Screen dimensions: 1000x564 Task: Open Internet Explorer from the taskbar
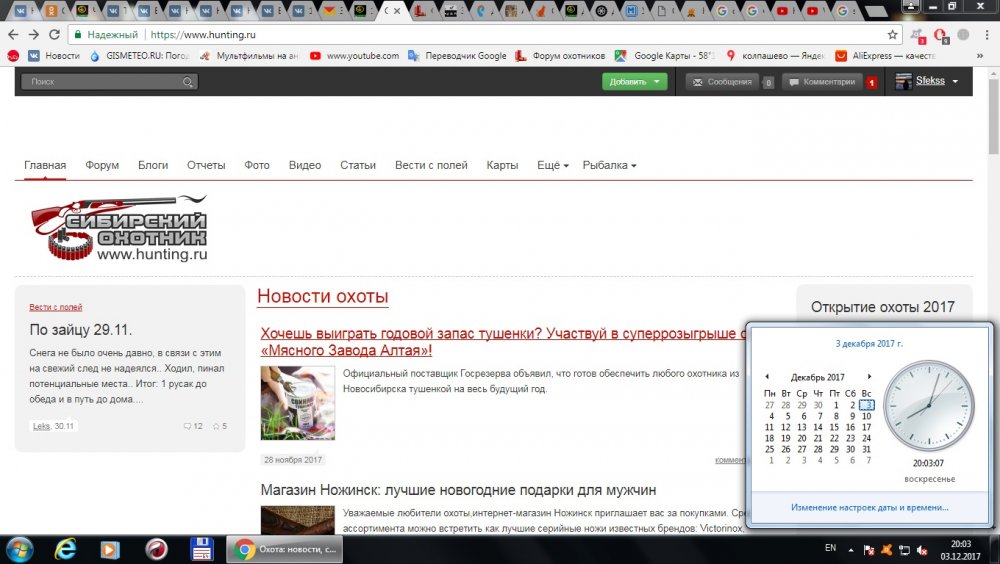click(x=67, y=548)
